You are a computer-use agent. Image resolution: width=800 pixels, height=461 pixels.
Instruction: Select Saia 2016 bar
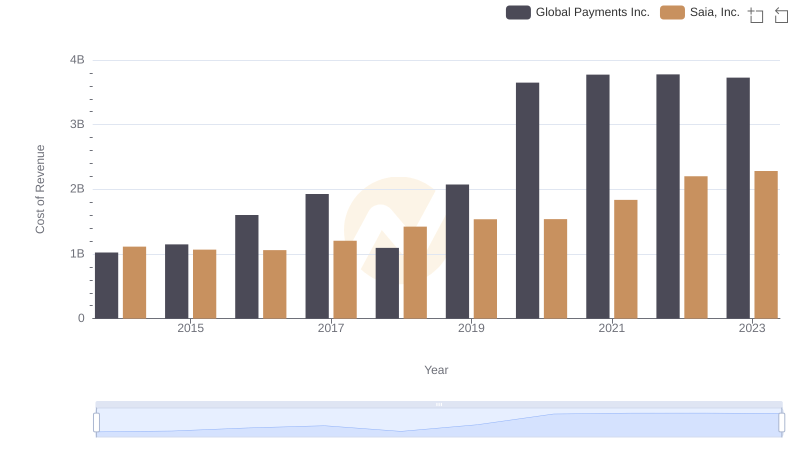[275, 285]
